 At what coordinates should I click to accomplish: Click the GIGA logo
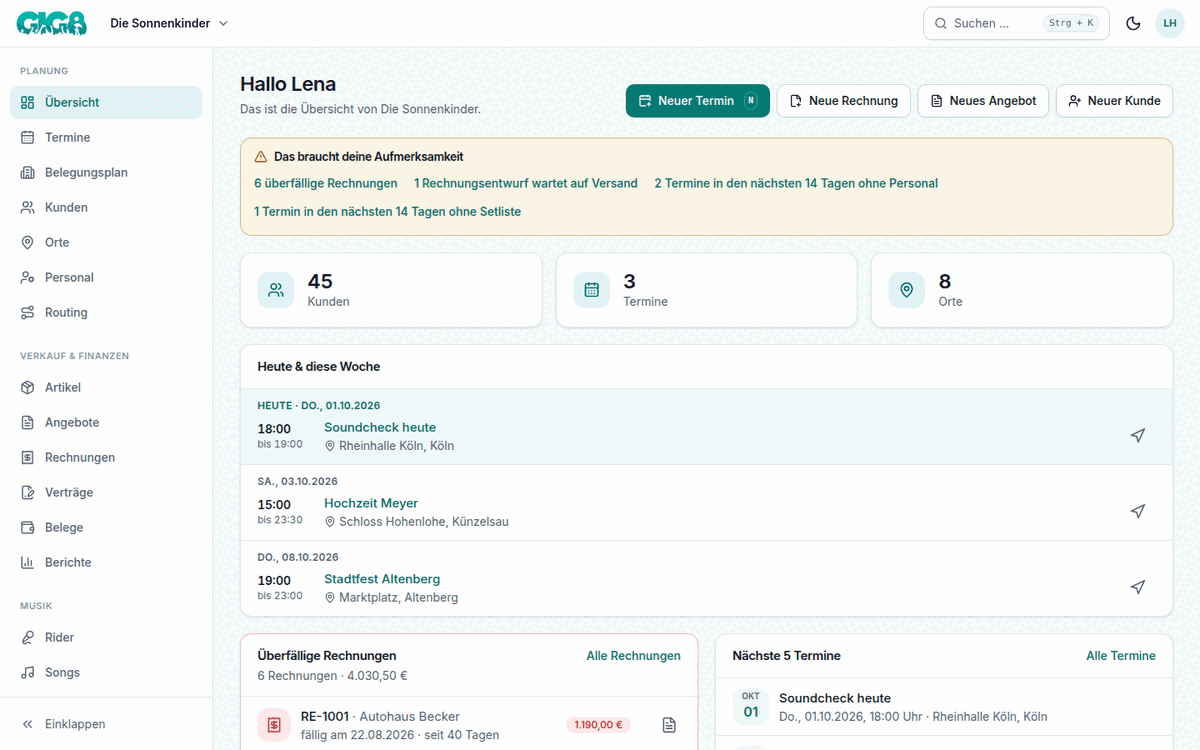(x=52, y=23)
